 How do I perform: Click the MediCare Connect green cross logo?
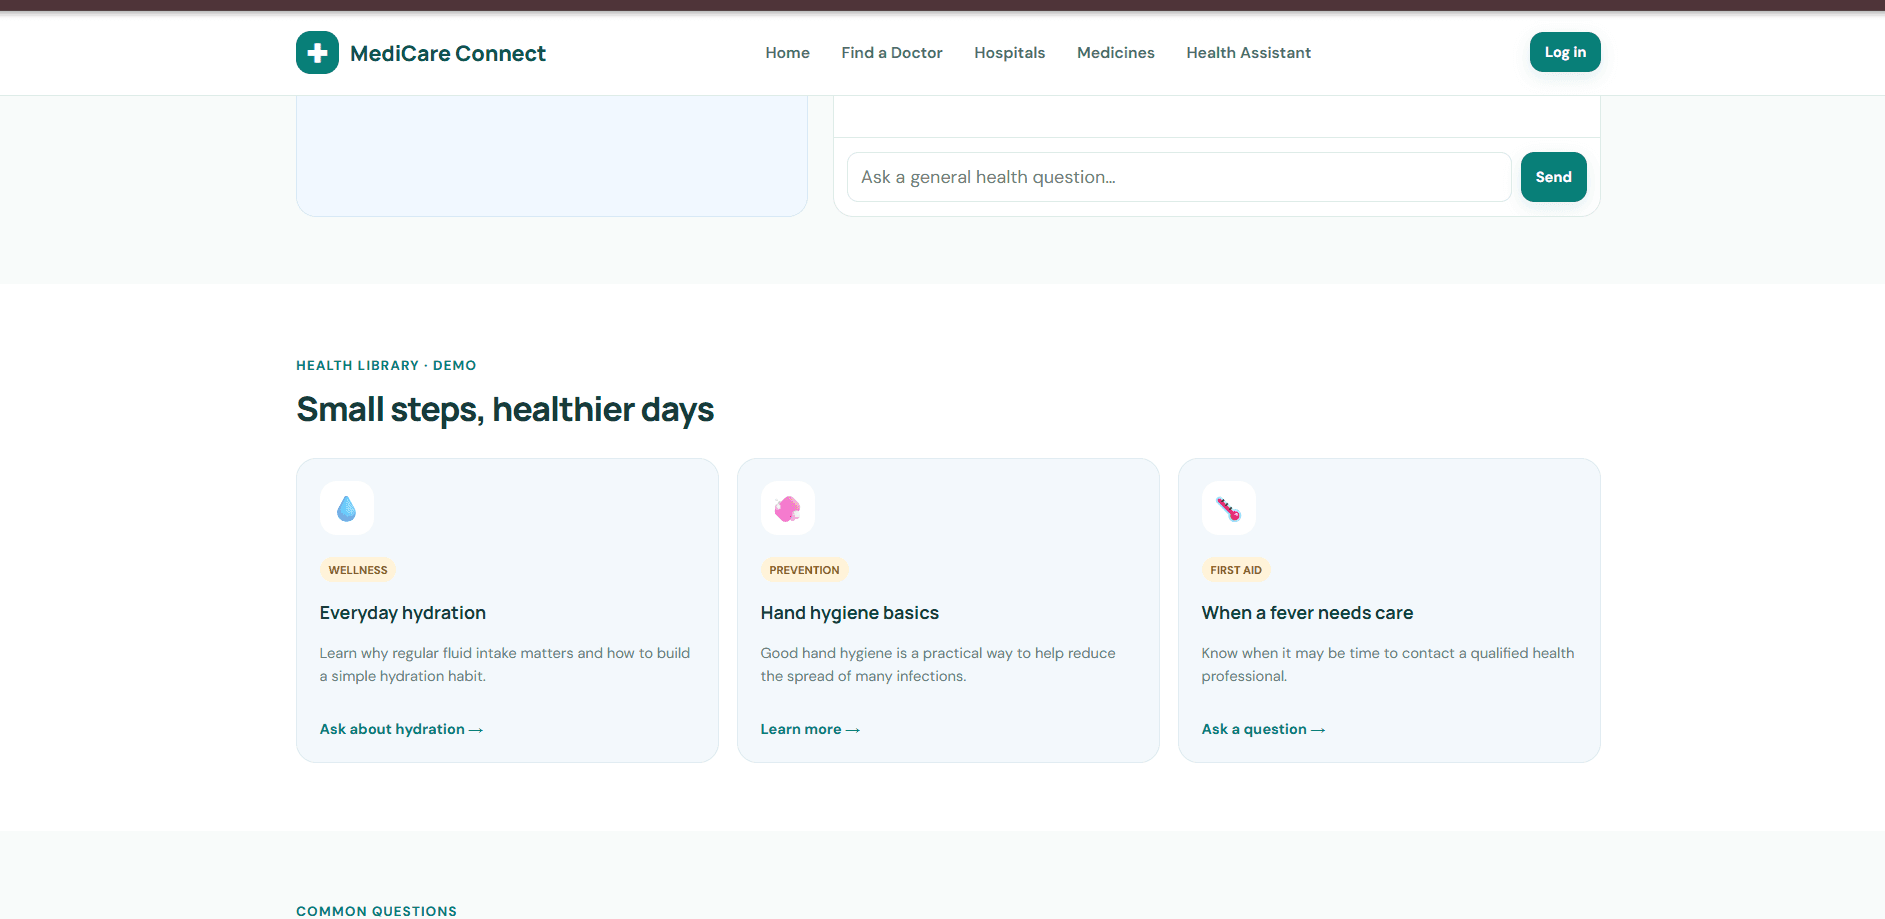click(317, 53)
